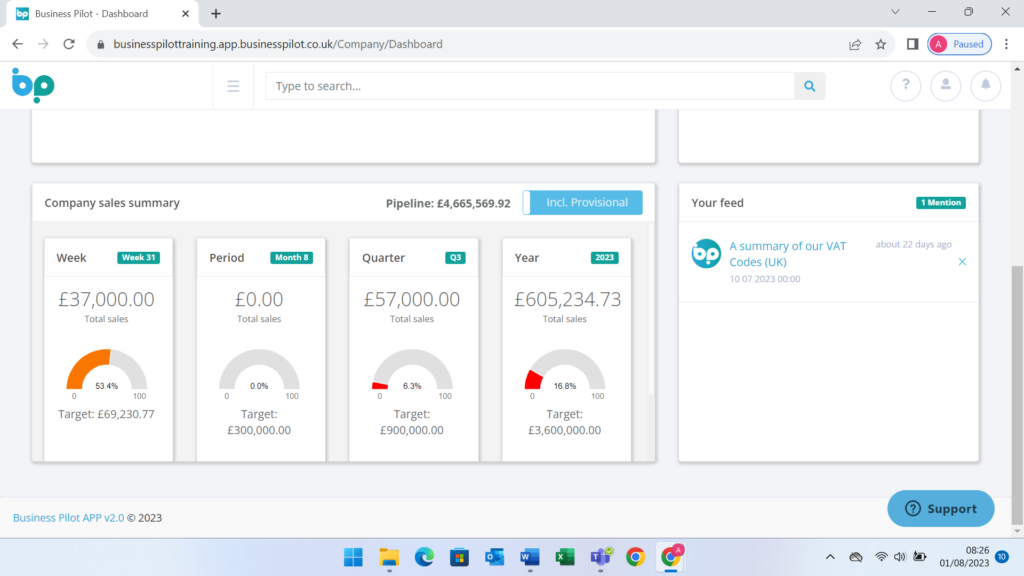This screenshot has width=1024, height=576.
Task: Click the Your feed heading
Action: coord(717,203)
